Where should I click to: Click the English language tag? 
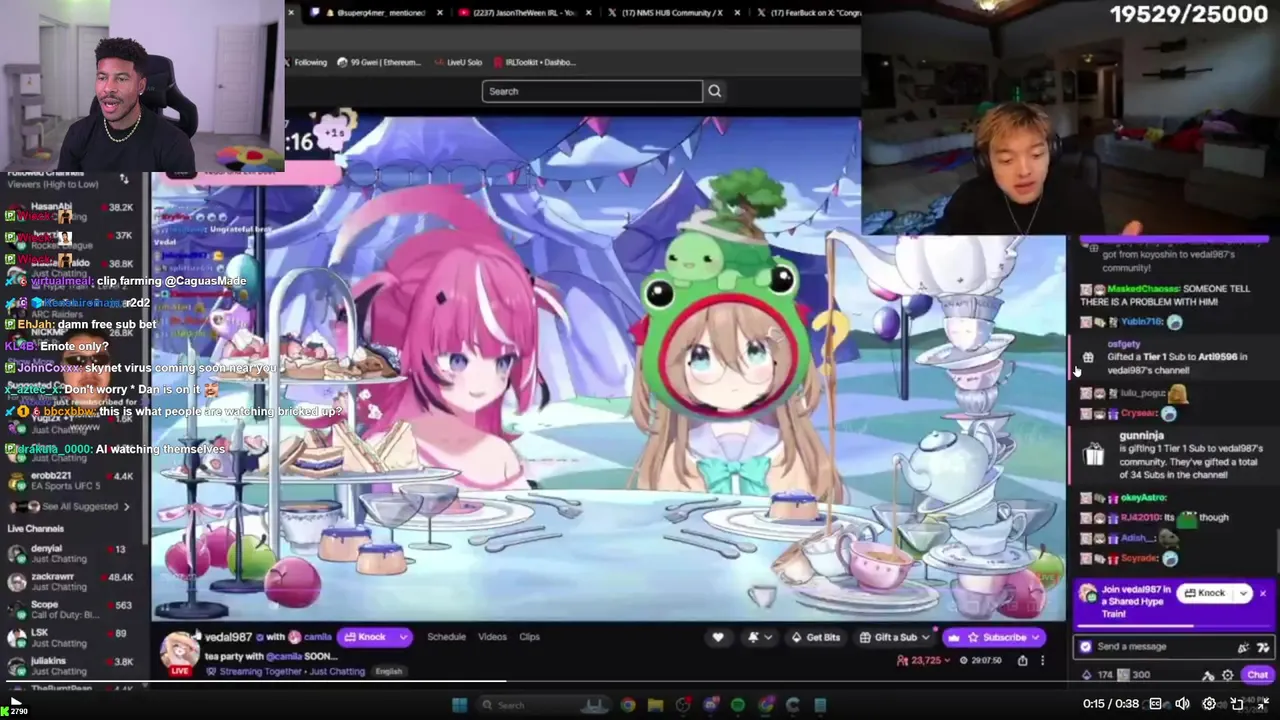point(388,671)
